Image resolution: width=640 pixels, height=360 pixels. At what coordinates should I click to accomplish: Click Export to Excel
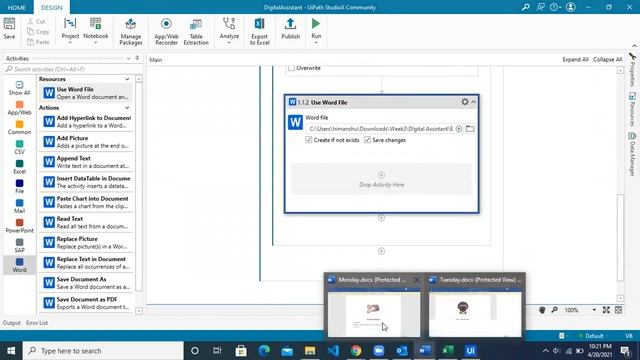pos(260,31)
